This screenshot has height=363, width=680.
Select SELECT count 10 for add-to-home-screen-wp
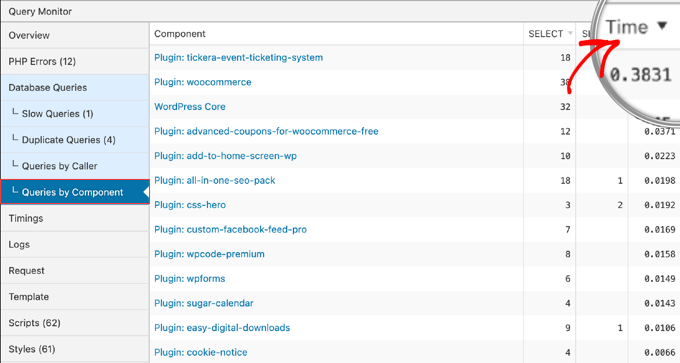coord(565,156)
